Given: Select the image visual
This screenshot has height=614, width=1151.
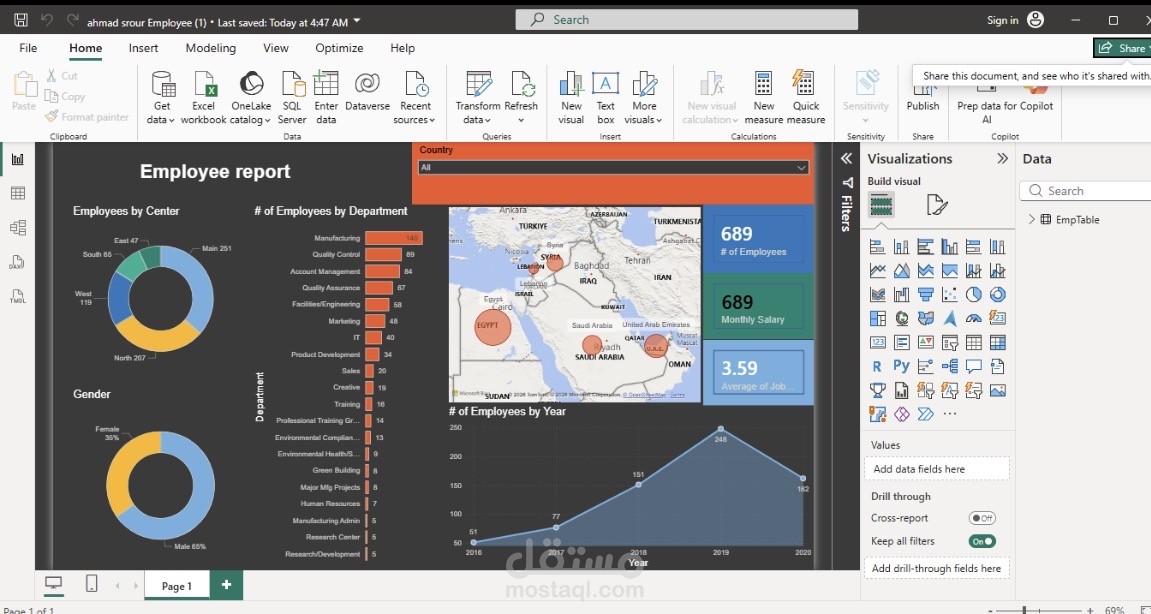Looking at the screenshot, I should click(998, 390).
